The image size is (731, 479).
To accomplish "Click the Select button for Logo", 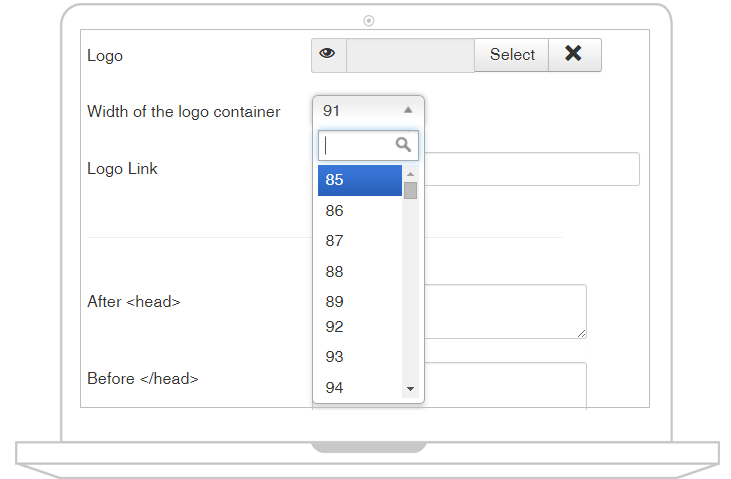I will click(511, 55).
